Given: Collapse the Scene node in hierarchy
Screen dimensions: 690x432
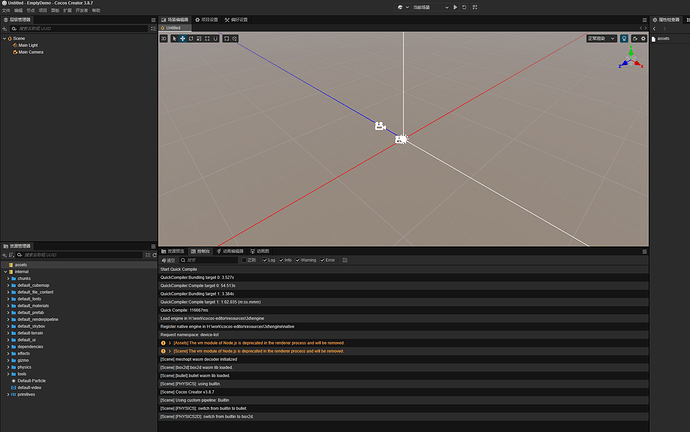Looking at the screenshot, I should tap(4, 39).
